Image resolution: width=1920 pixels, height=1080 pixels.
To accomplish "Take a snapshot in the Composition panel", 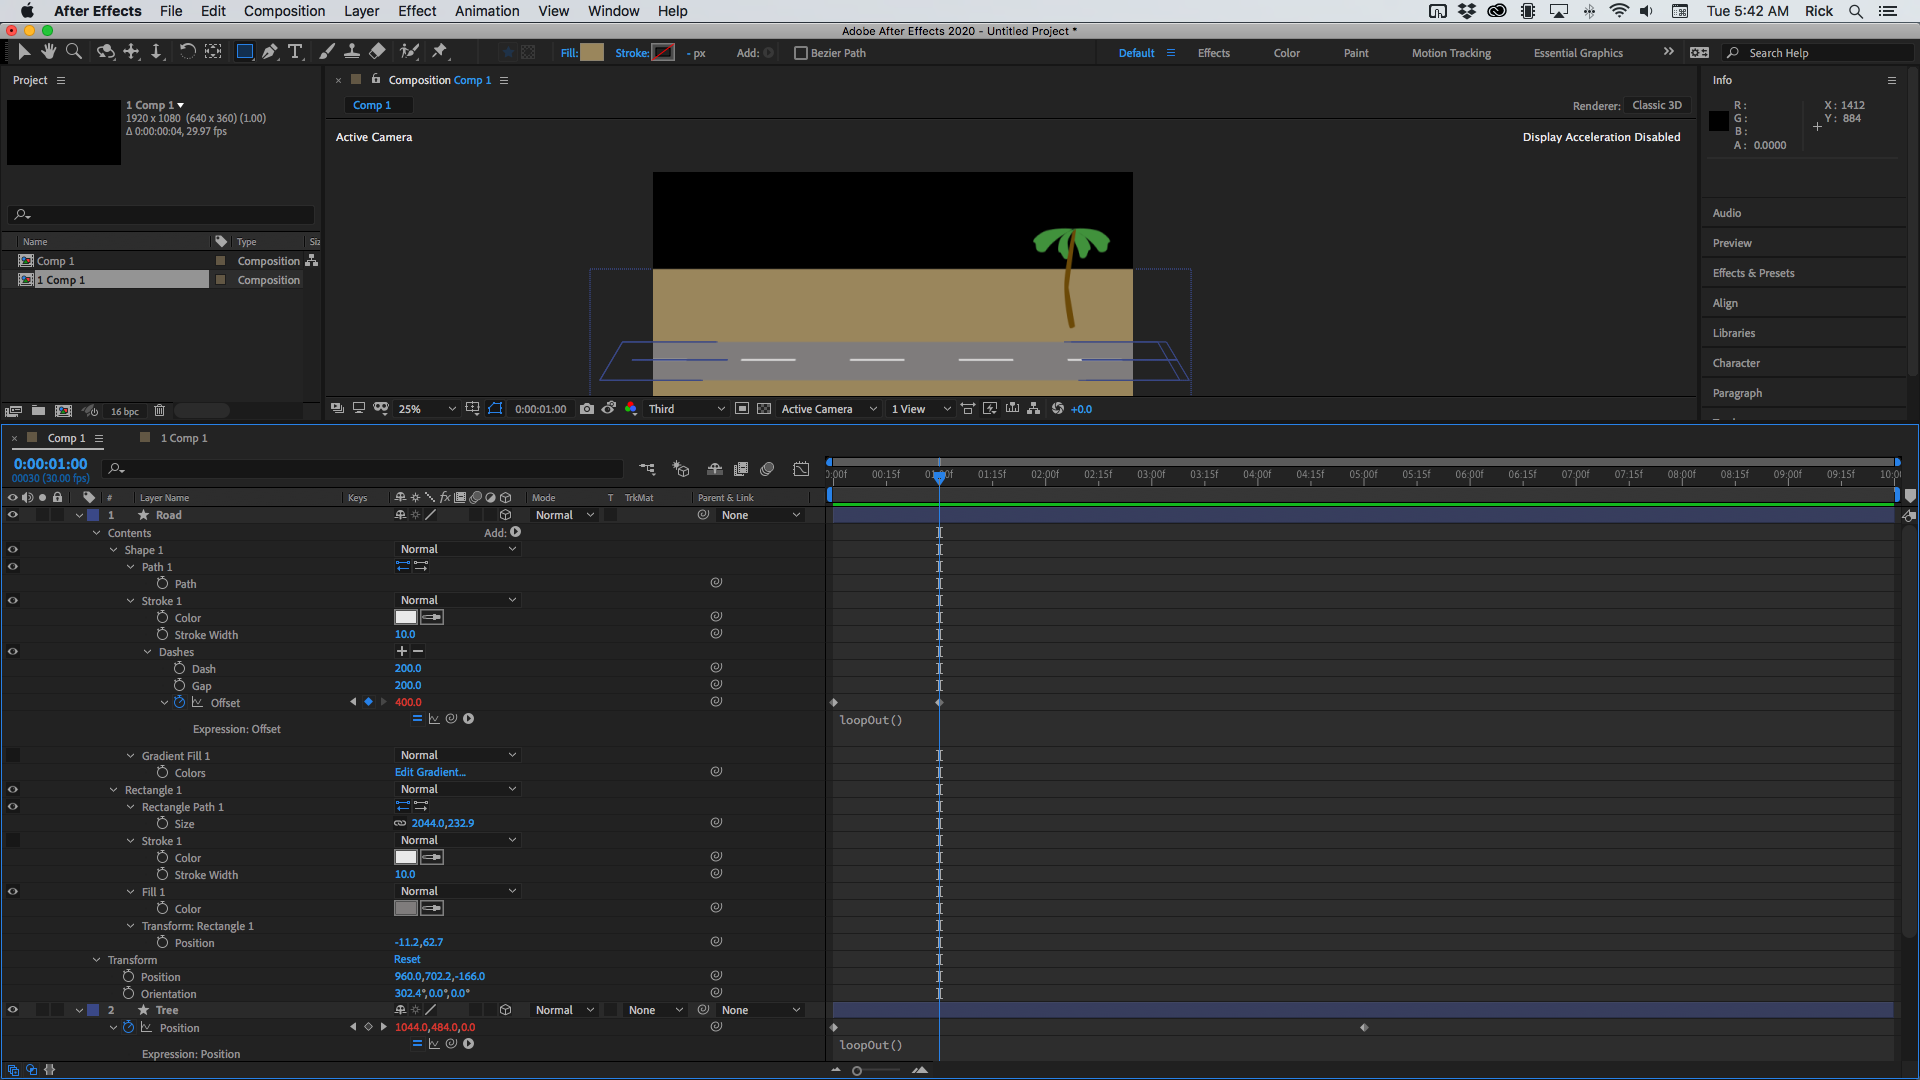I will pyautogui.click(x=587, y=408).
